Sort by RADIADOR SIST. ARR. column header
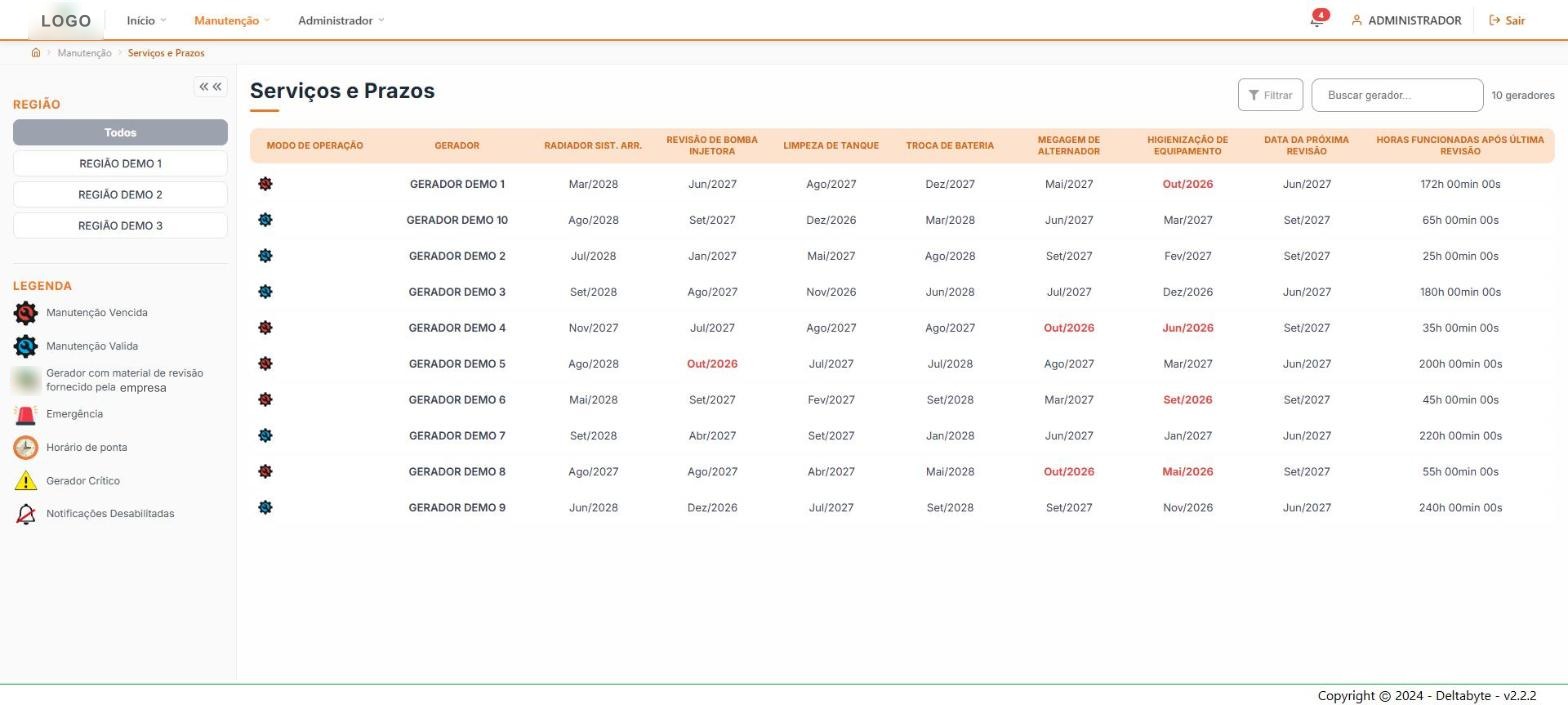The image size is (1568, 705). point(593,146)
